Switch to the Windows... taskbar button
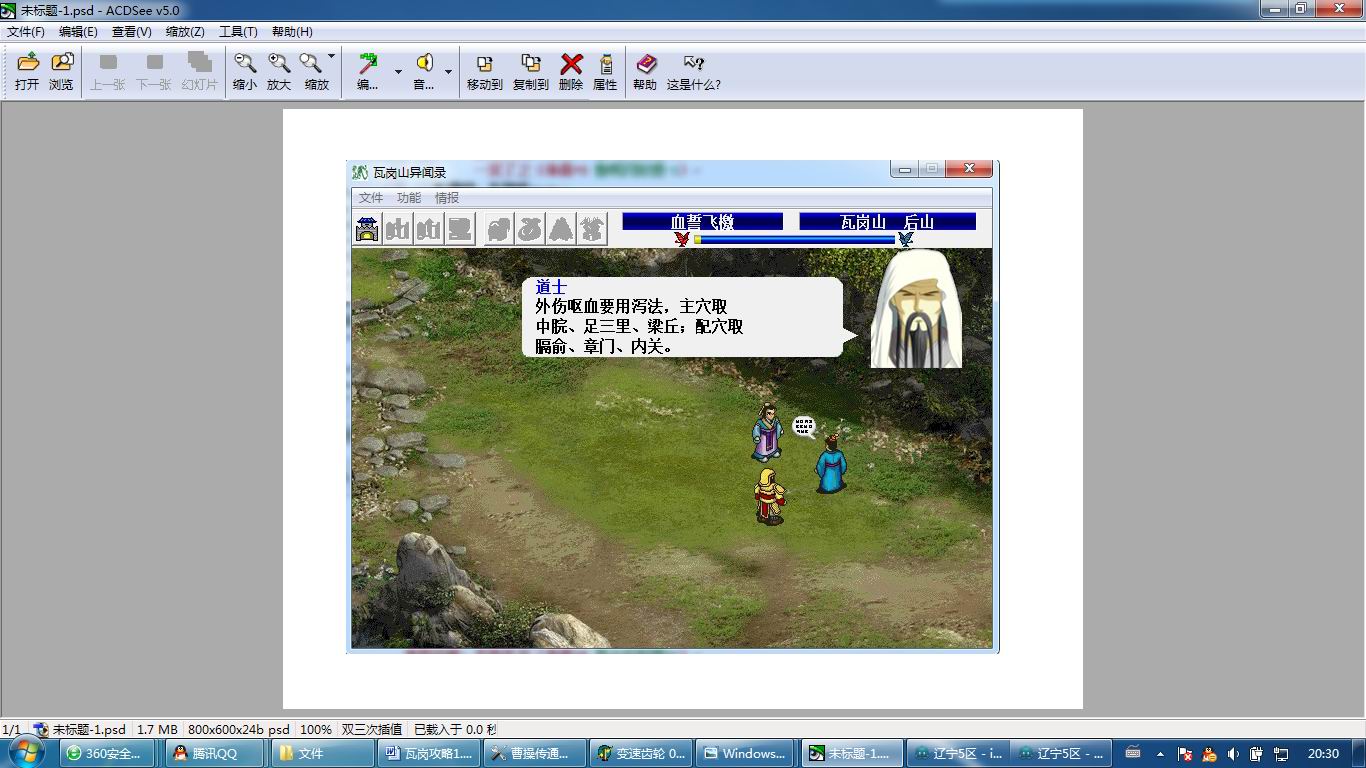 747,754
